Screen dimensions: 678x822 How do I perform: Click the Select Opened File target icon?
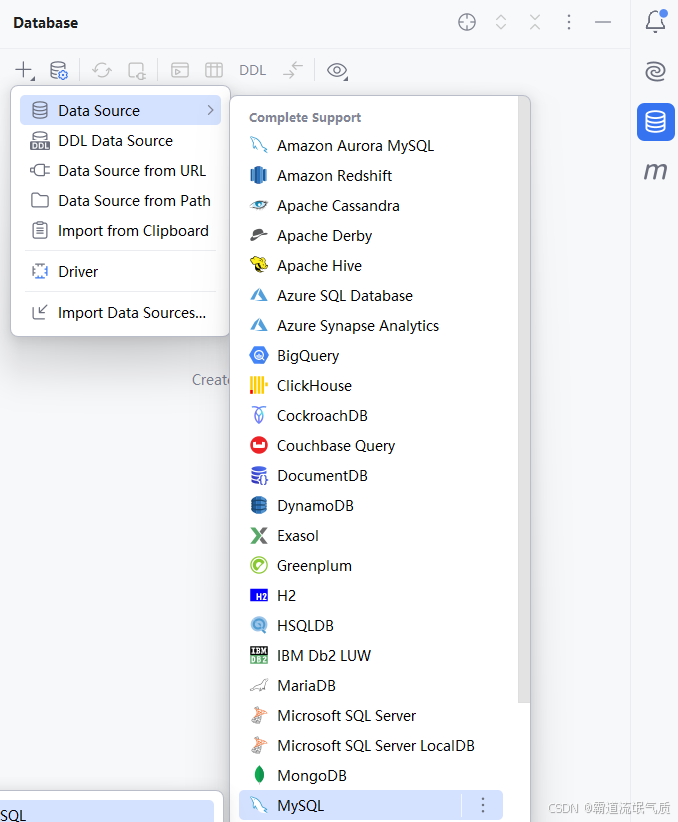pyautogui.click(x=467, y=23)
